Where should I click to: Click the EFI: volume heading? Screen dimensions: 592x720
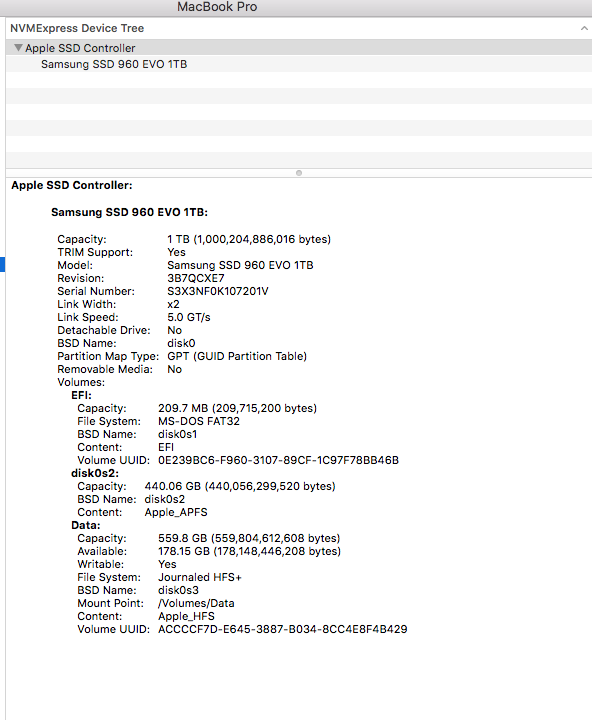pos(82,395)
